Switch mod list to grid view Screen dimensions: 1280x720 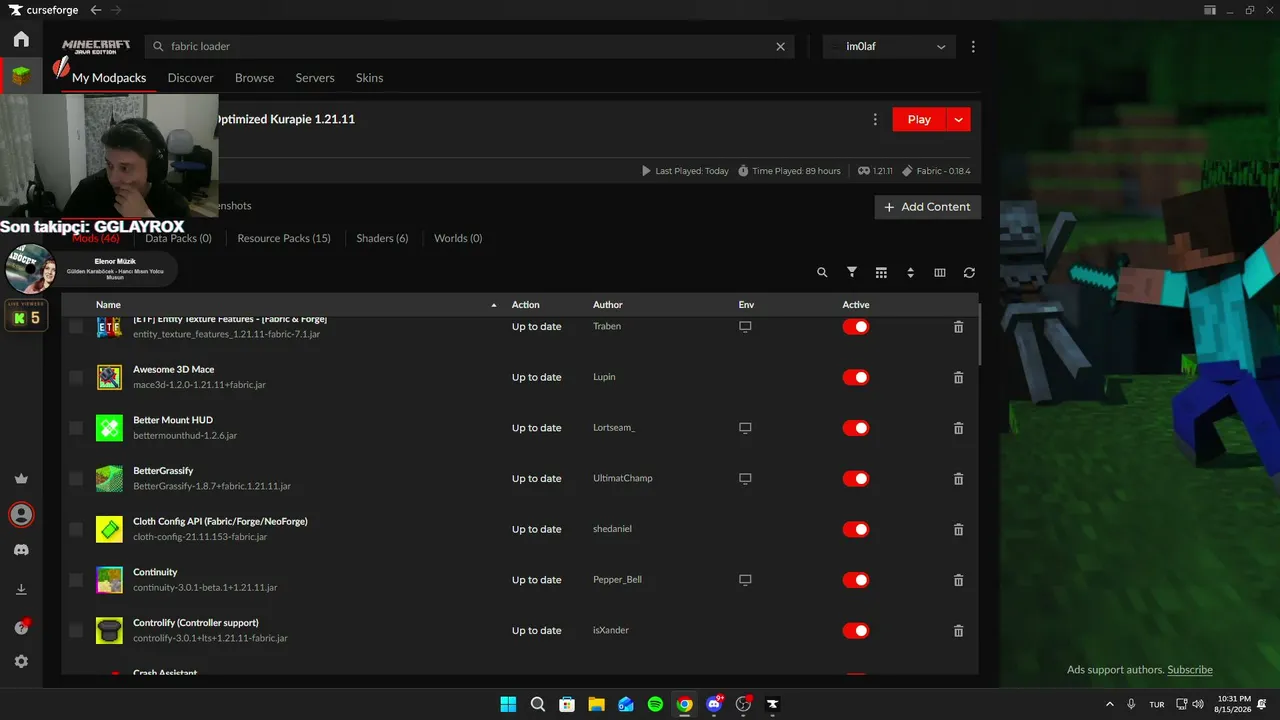point(881,272)
